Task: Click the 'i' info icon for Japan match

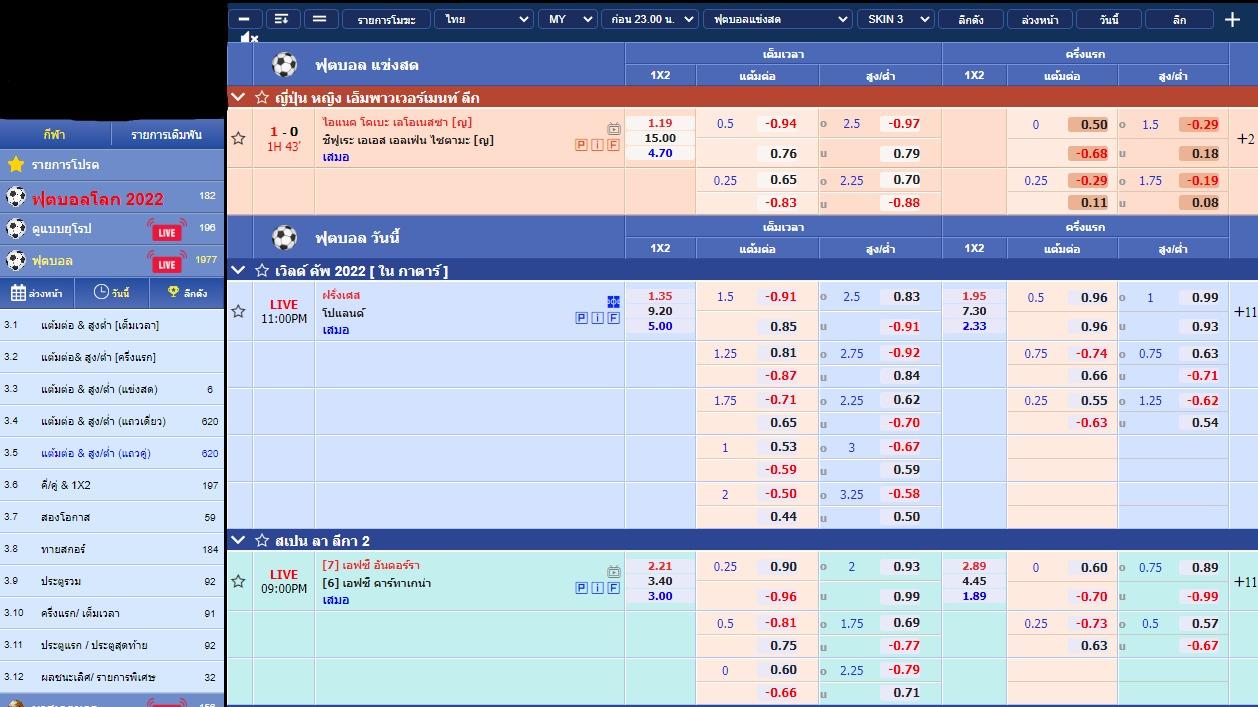Action: pyautogui.click(x=597, y=145)
